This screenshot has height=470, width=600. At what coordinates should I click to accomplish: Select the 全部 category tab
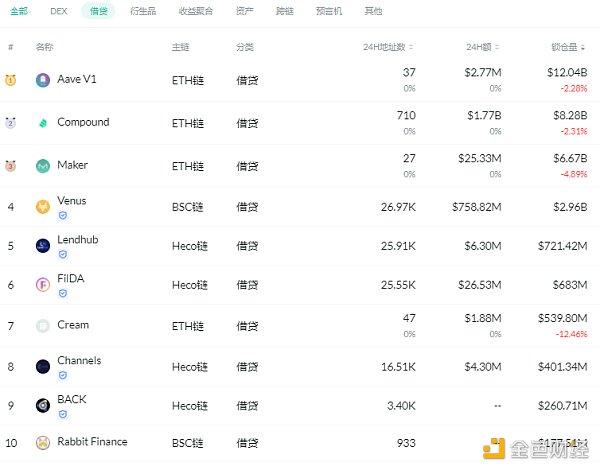coord(18,11)
